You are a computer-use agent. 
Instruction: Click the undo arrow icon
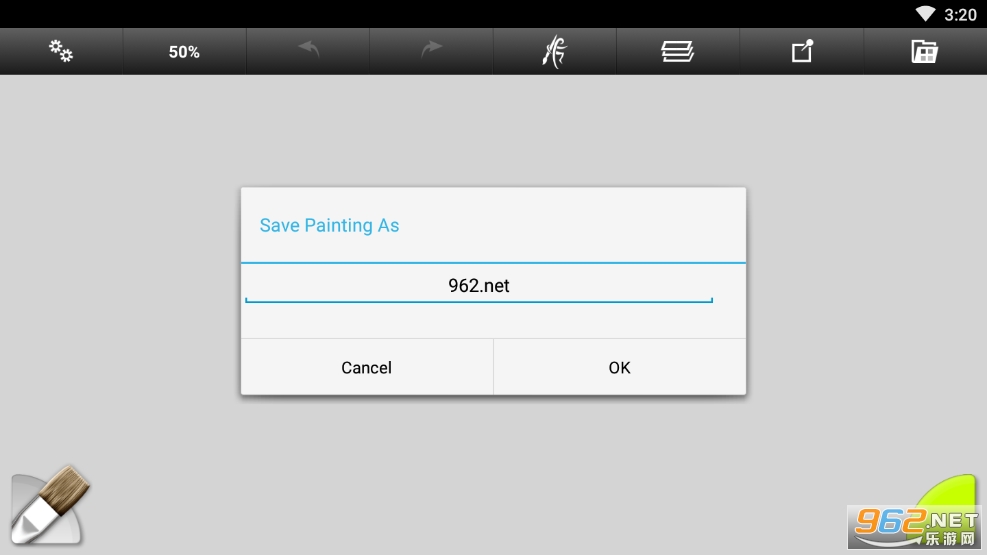click(308, 51)
